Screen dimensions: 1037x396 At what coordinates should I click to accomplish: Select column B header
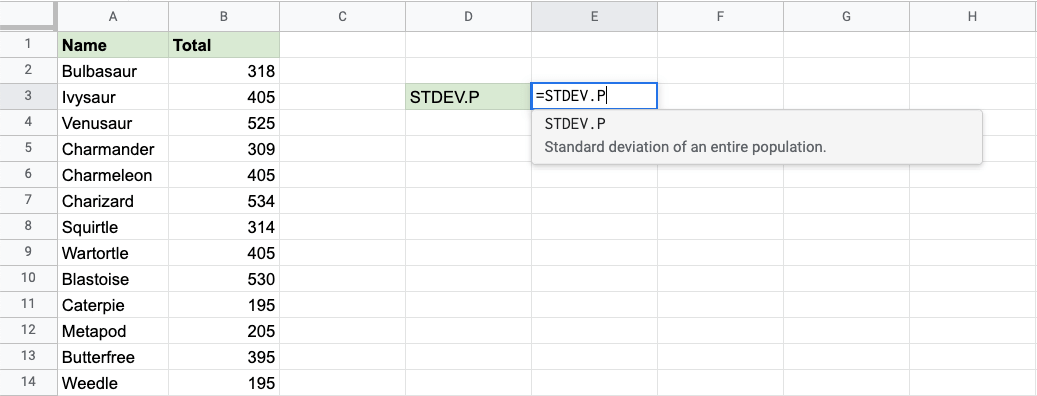224,17
